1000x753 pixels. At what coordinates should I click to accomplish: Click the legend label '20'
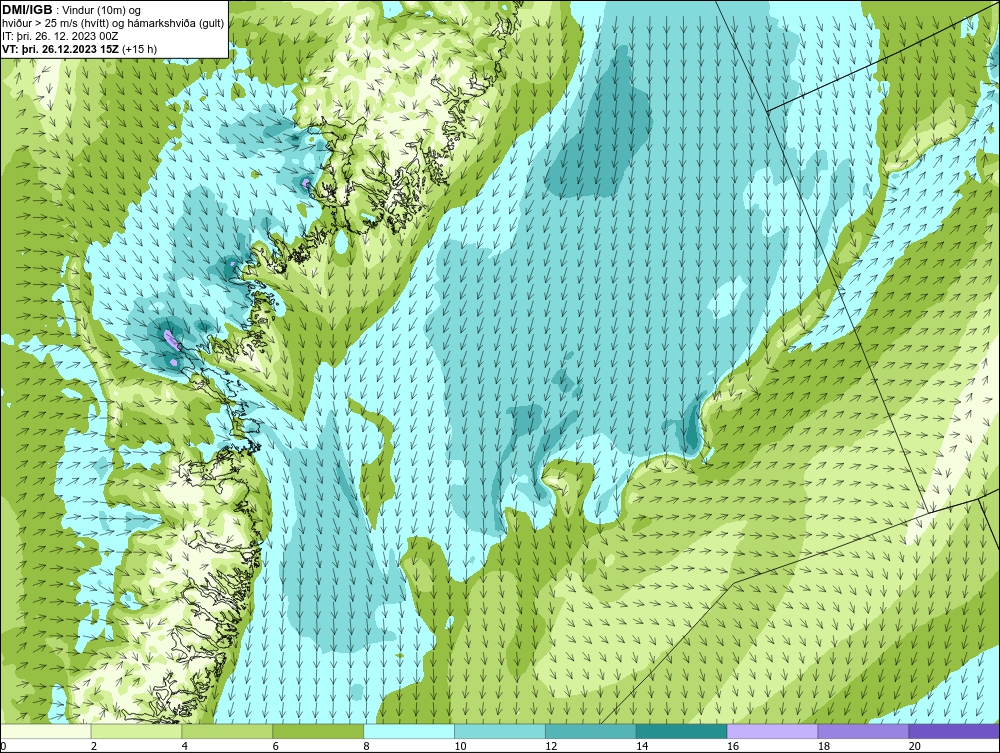point(915,746)
